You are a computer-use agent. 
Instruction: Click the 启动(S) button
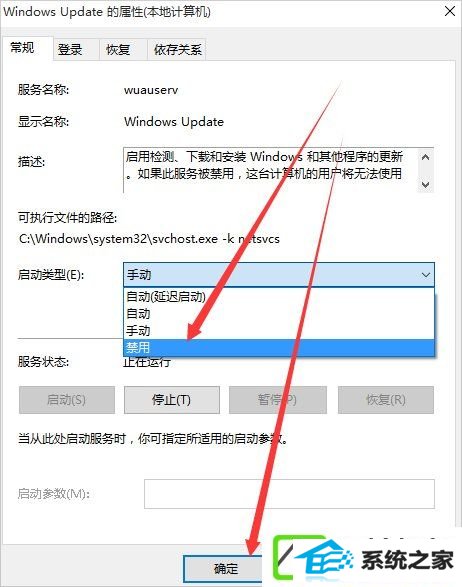pyautogui.click(x=67, y=400)
